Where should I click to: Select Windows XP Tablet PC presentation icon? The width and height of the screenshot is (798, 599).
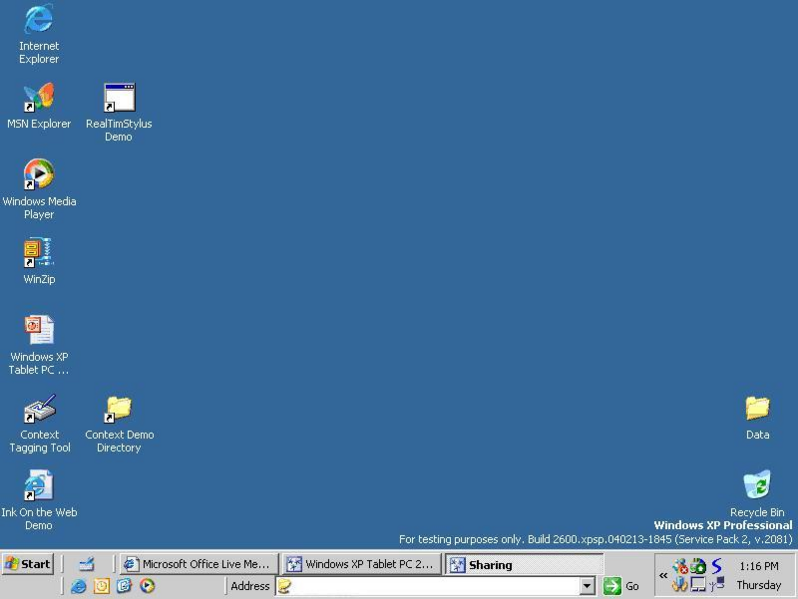(39, 330)
